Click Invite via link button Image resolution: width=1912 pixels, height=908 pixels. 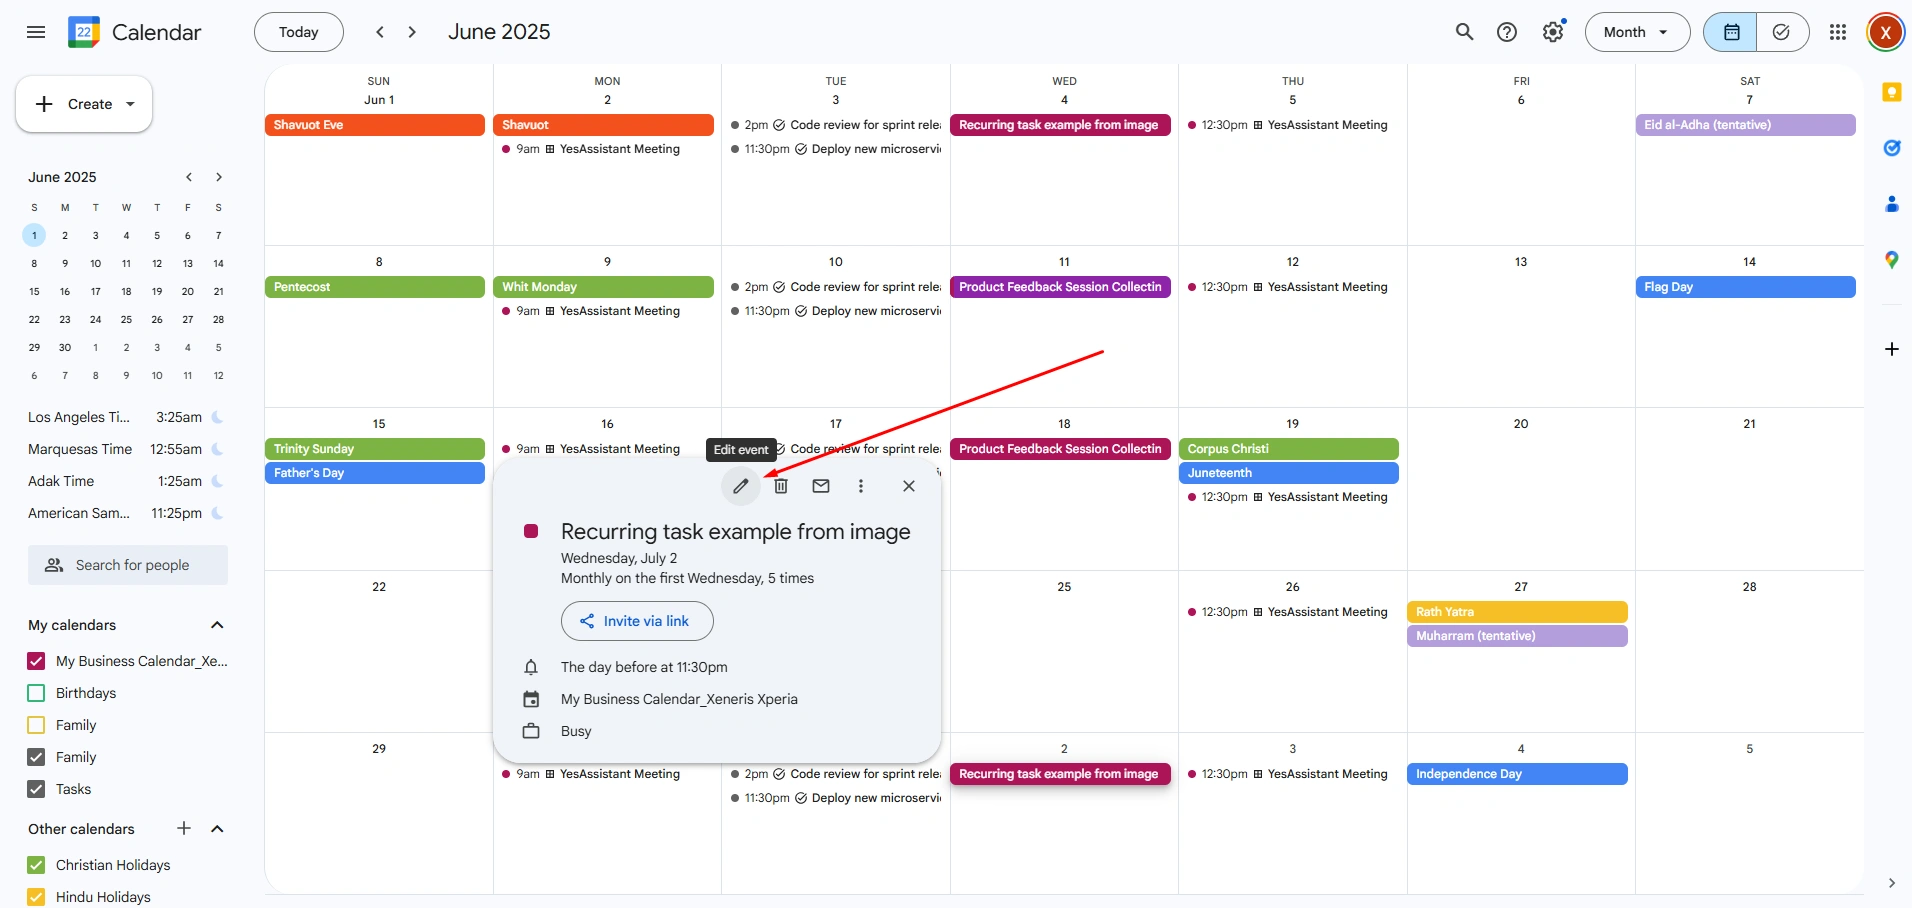click(x=637, y=621)
